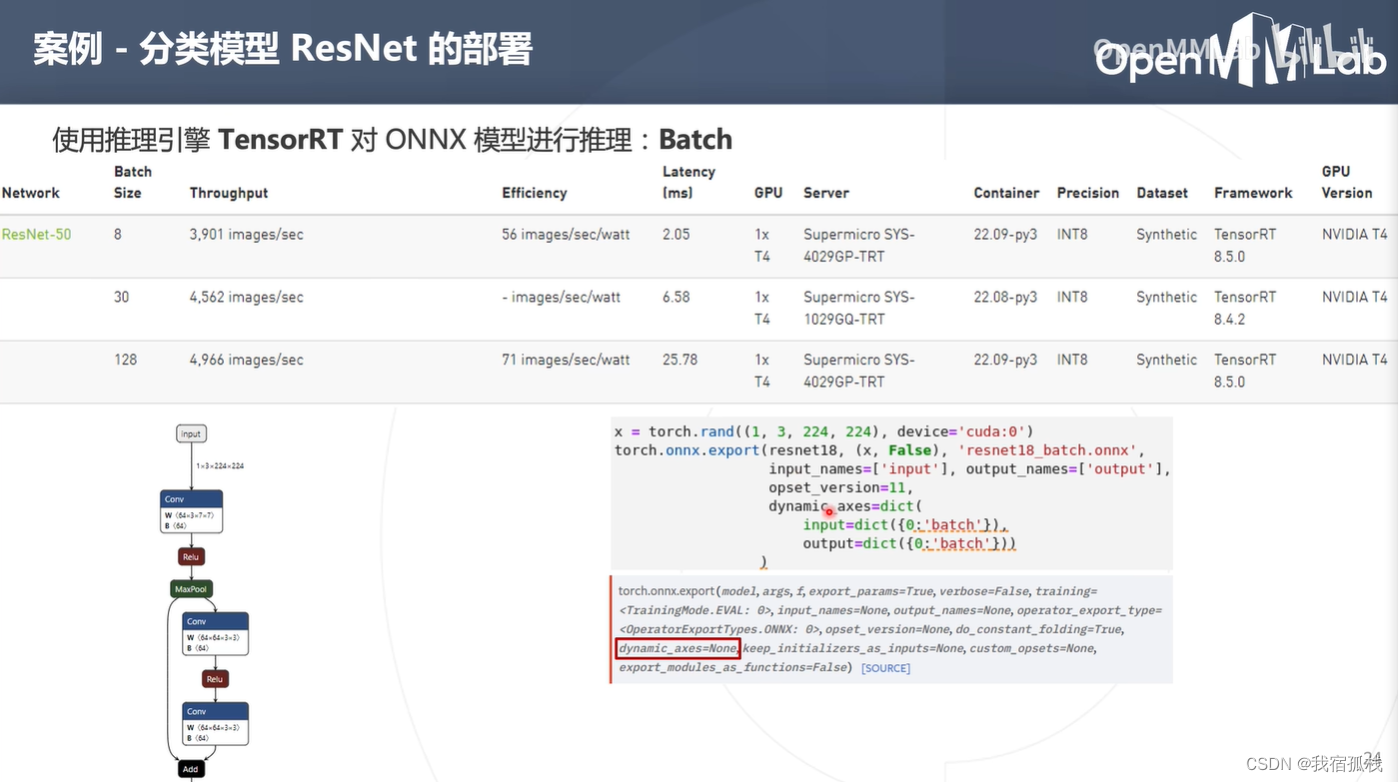Select the input node in the graph

point(191,434)
